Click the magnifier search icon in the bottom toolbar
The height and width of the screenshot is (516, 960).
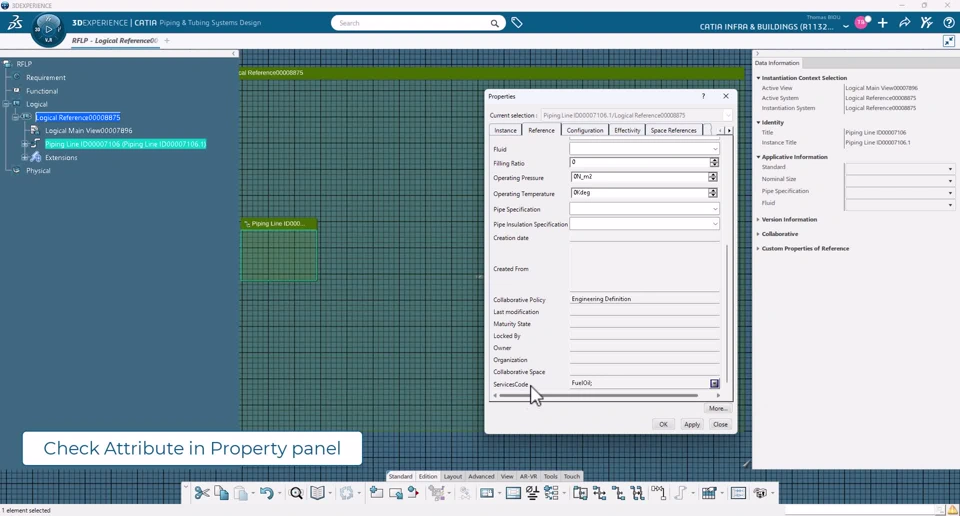point(296,493)
